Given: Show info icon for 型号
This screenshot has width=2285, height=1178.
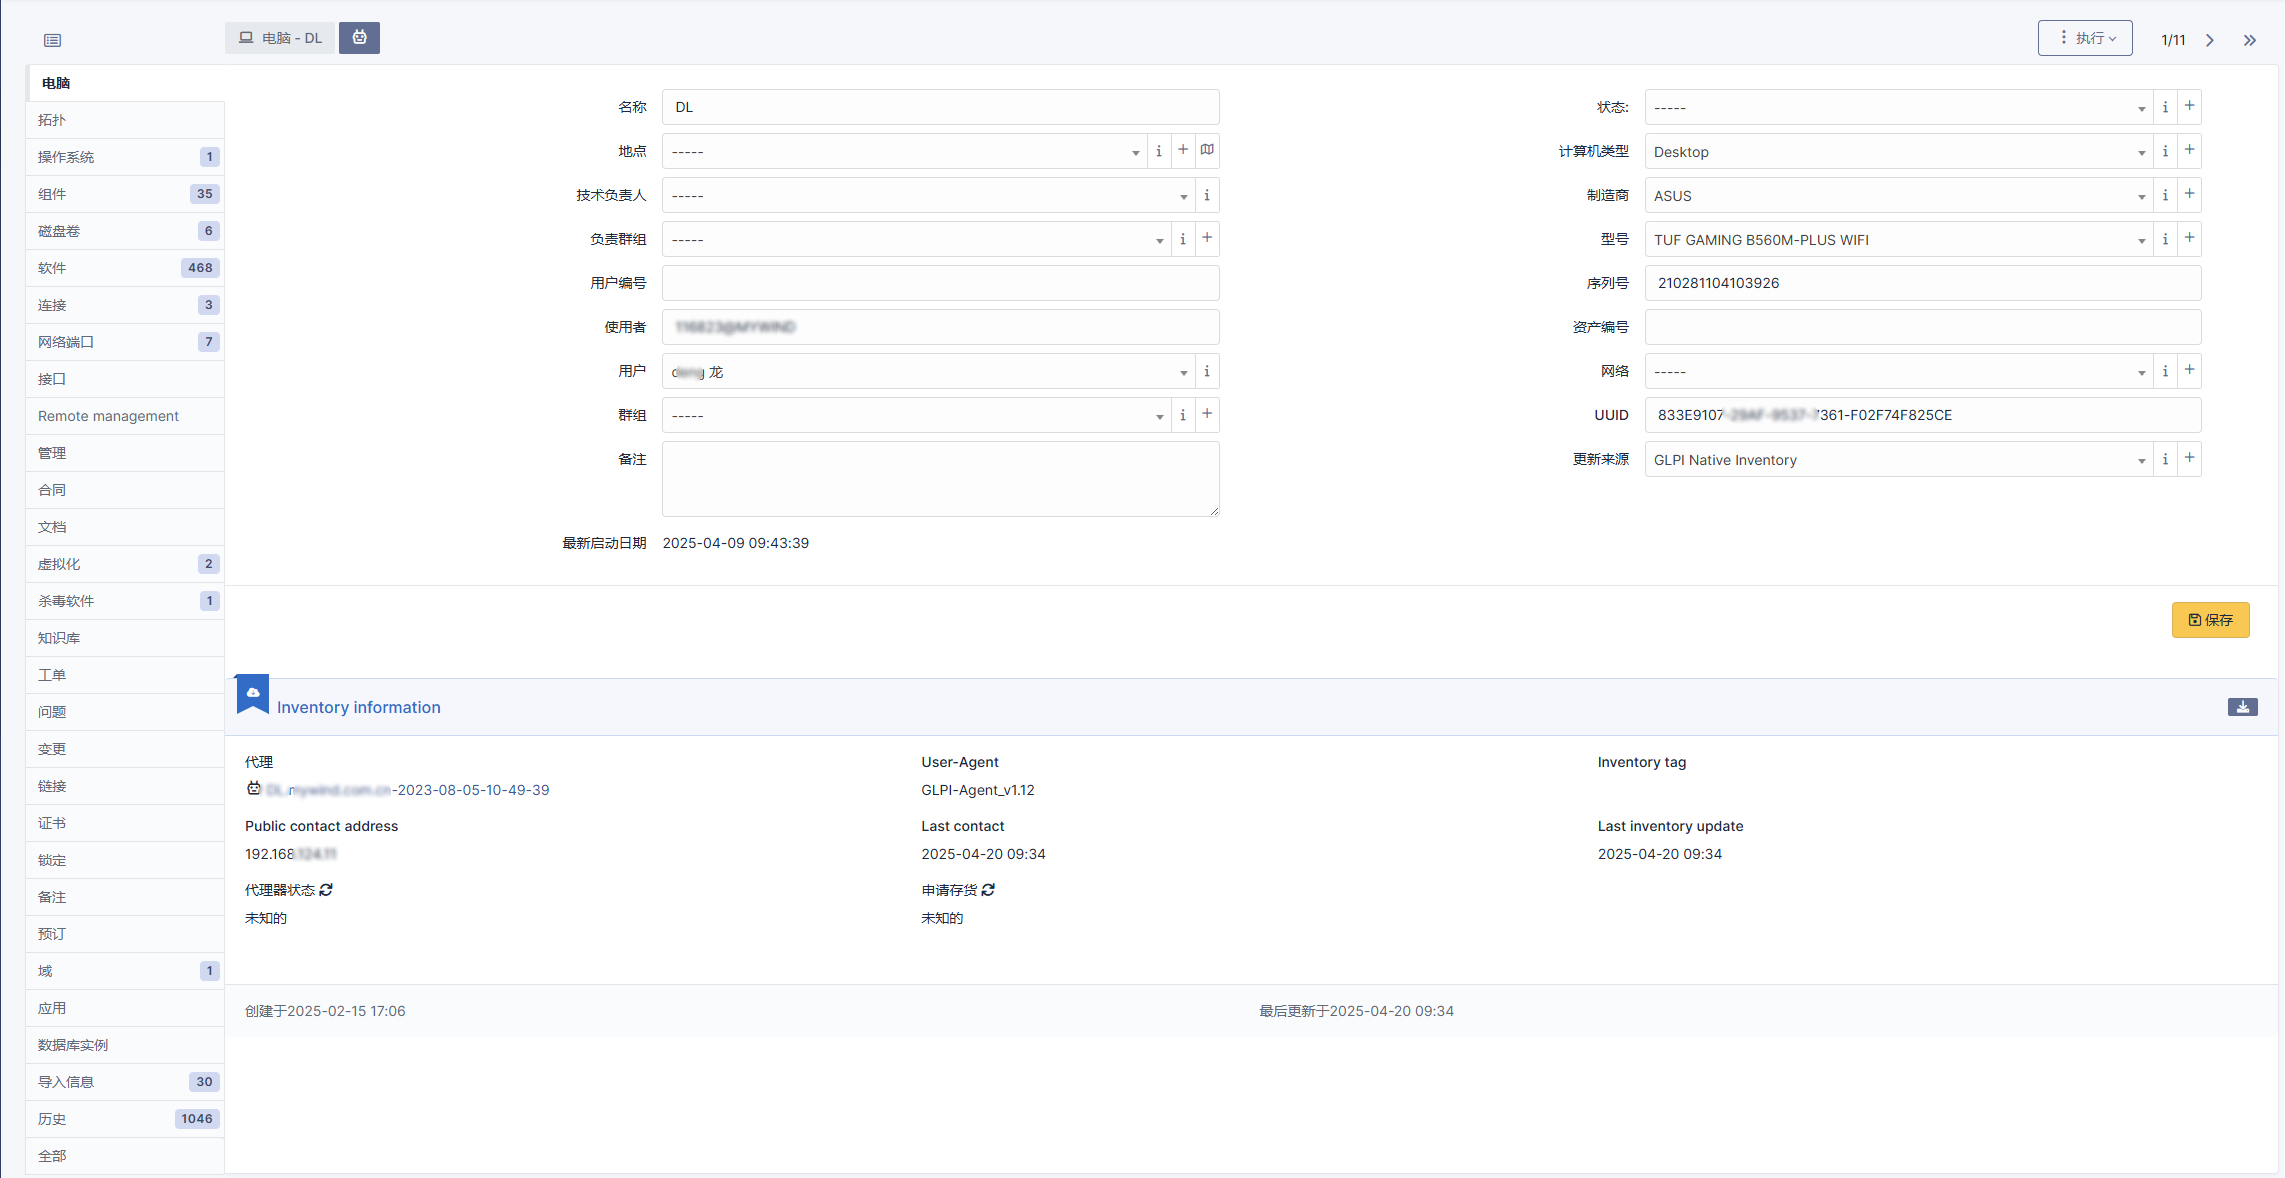Looking at the screenshot, I should tap(2166, 239).
